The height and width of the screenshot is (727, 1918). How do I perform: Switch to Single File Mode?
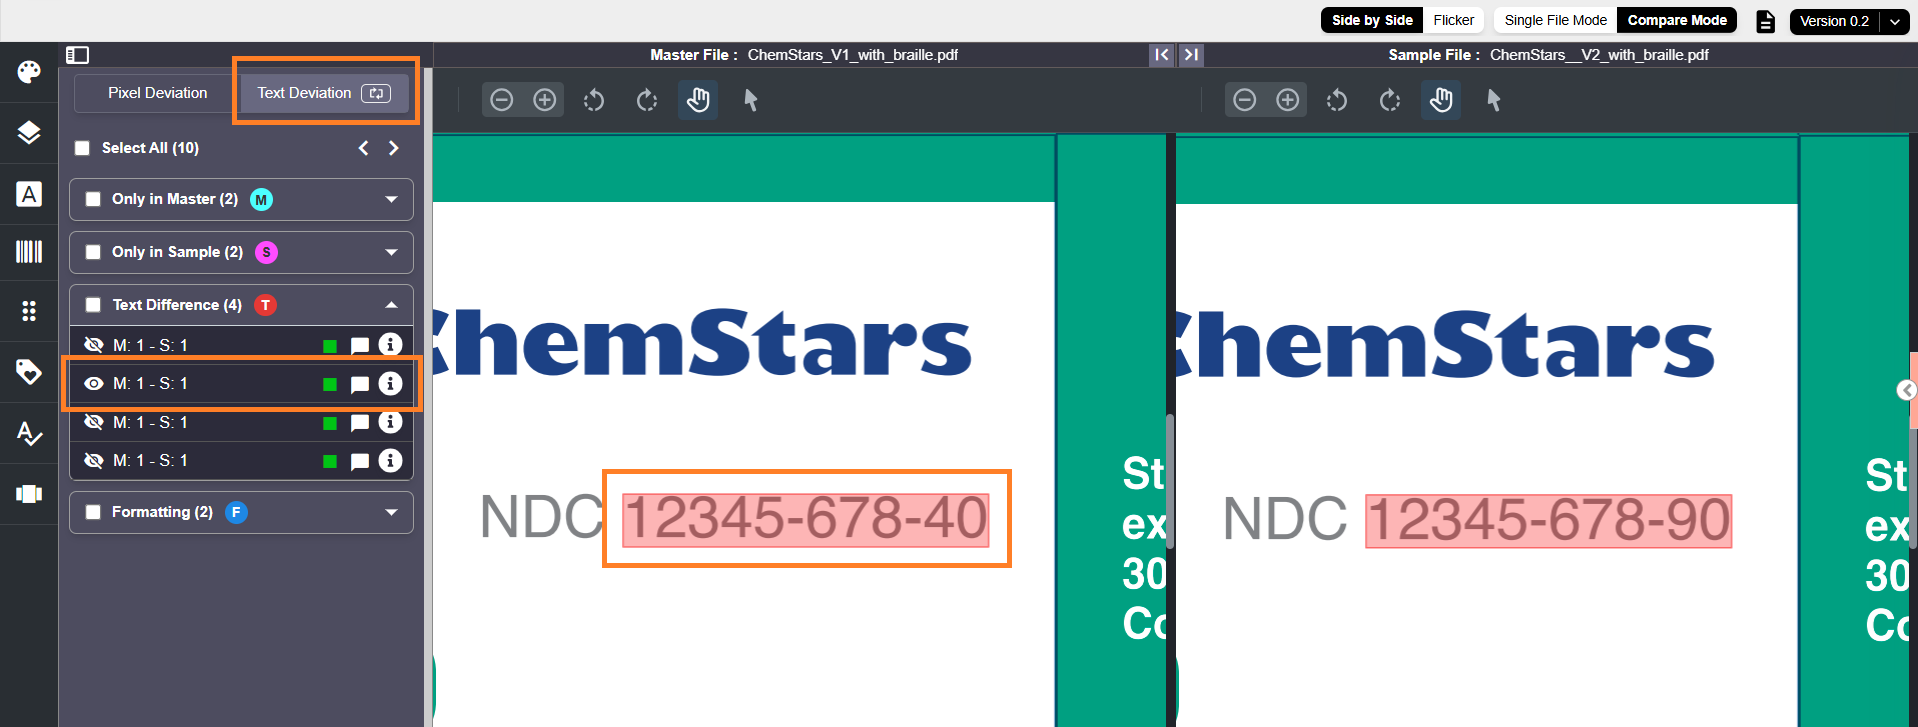click(x=1555, y=20)
